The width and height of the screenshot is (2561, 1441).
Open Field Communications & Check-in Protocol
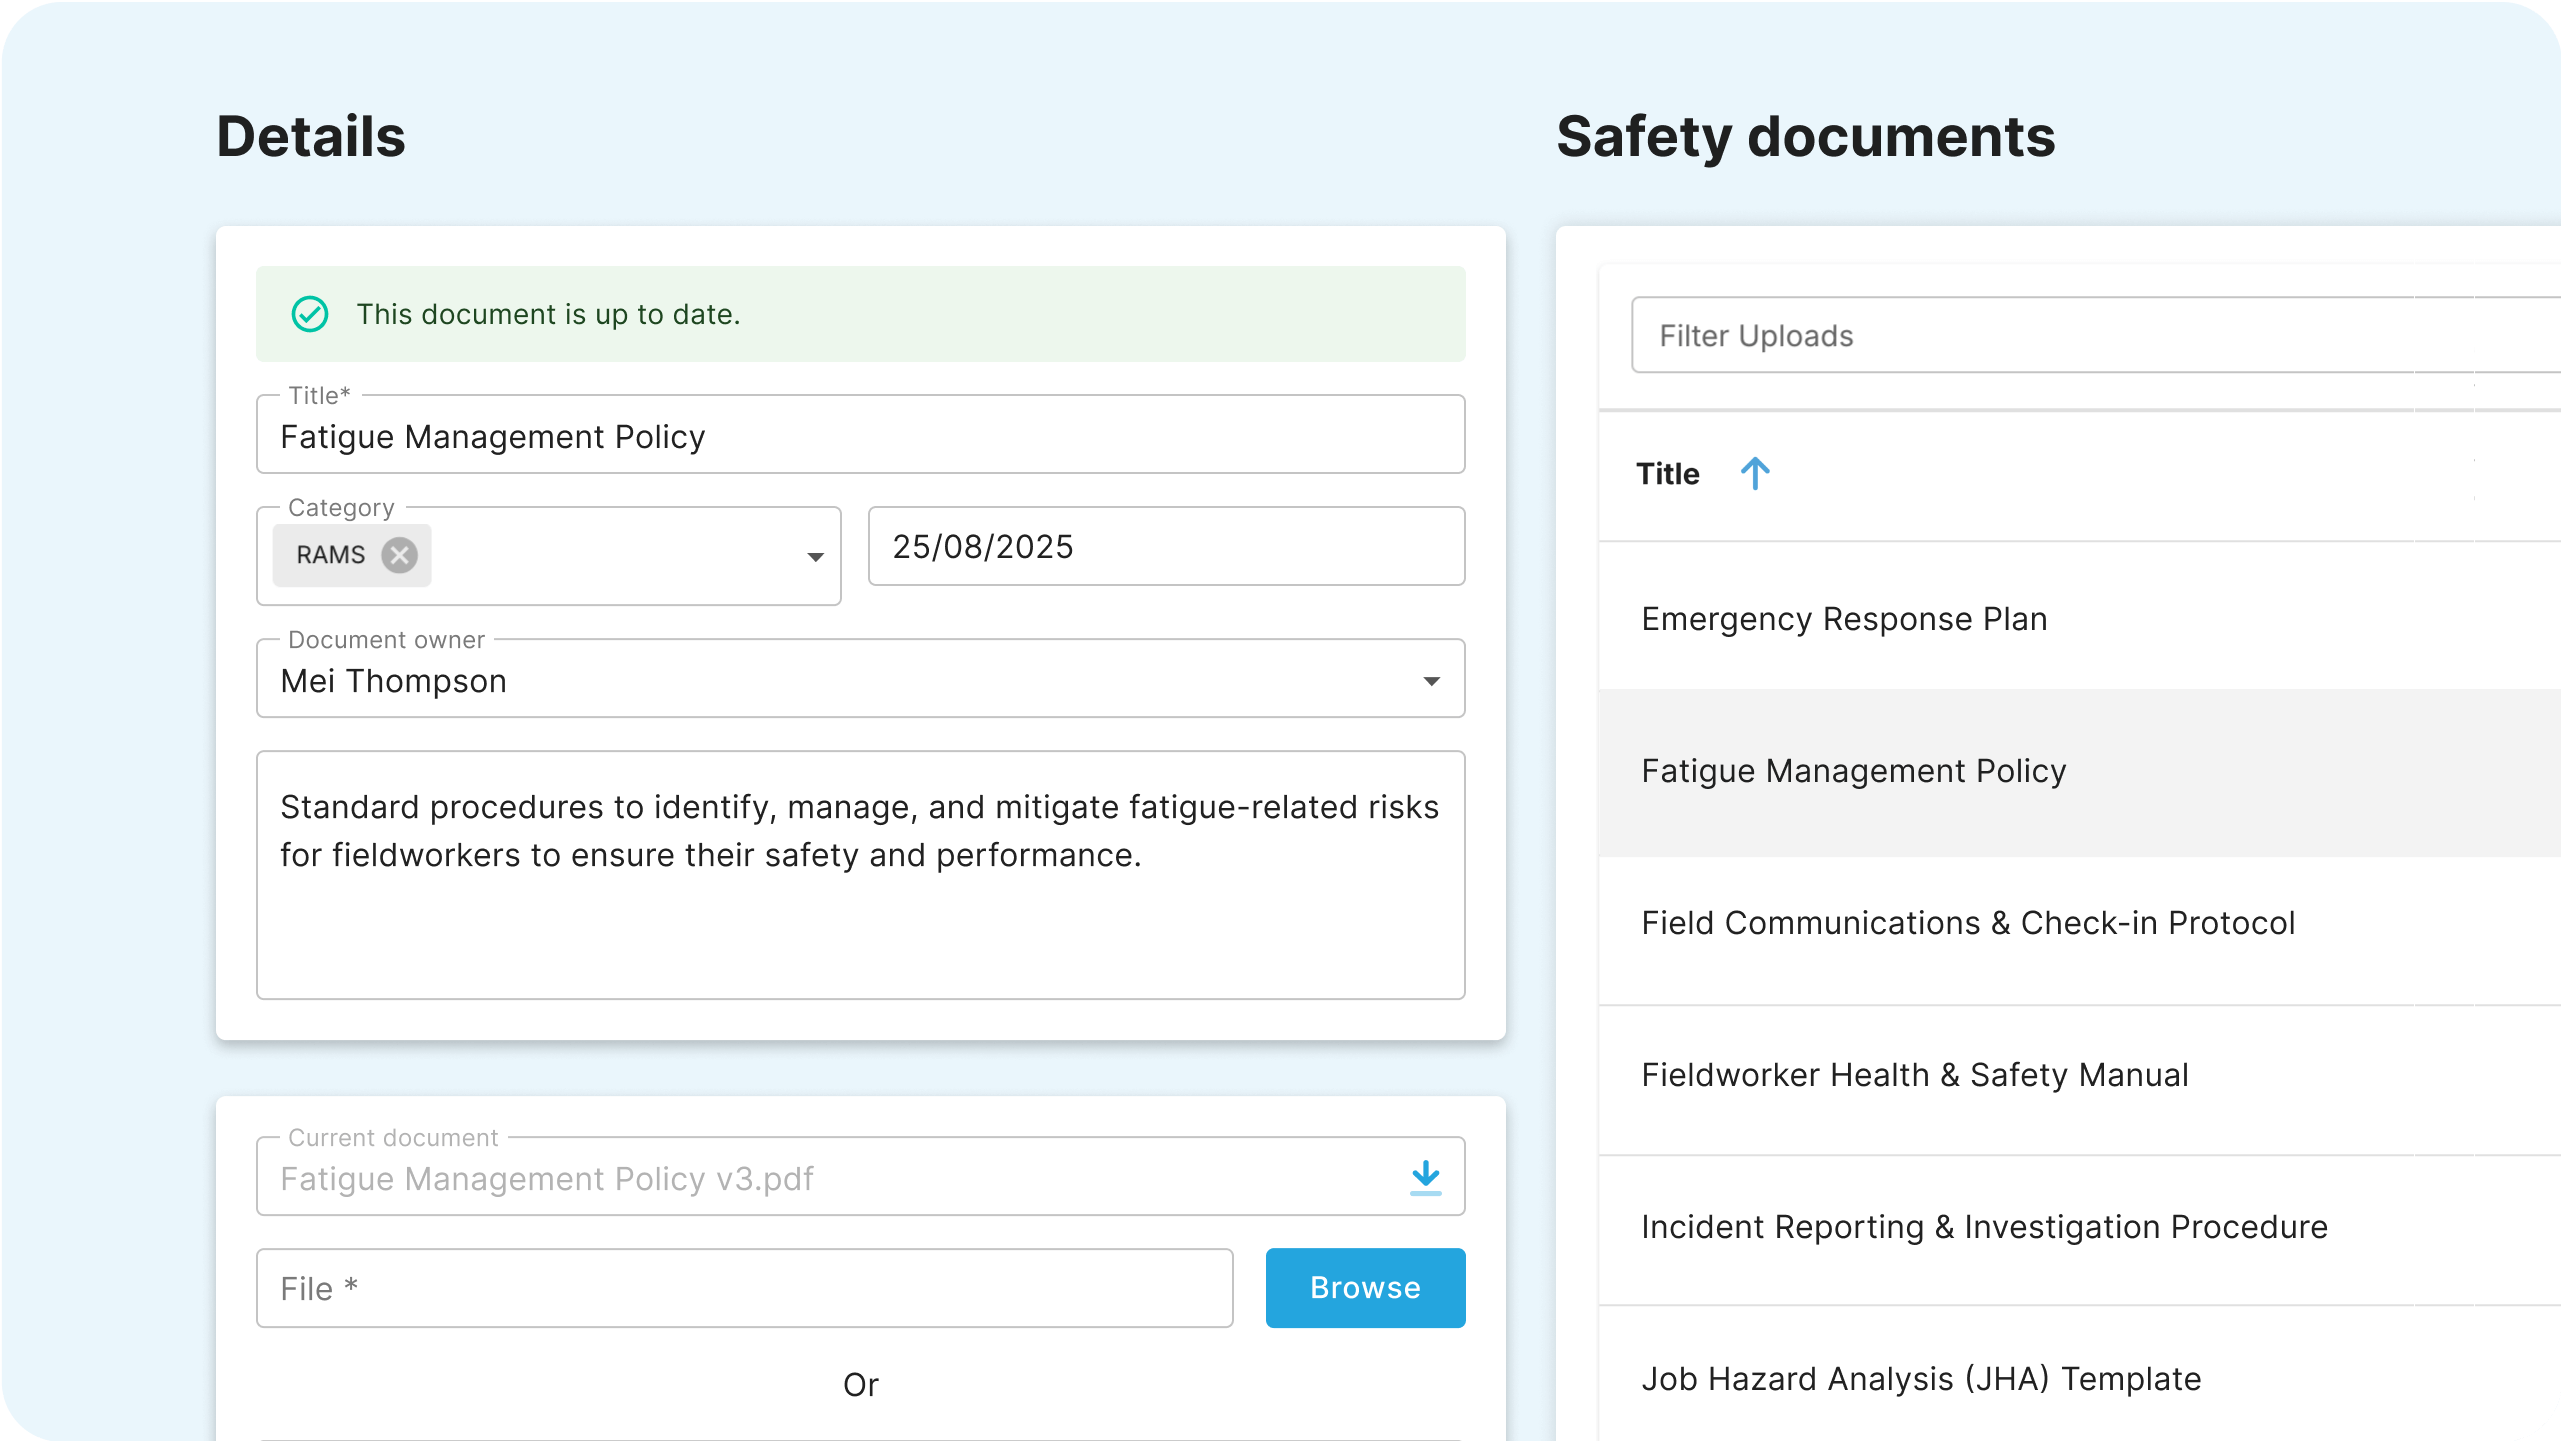tap(1967, 923)
